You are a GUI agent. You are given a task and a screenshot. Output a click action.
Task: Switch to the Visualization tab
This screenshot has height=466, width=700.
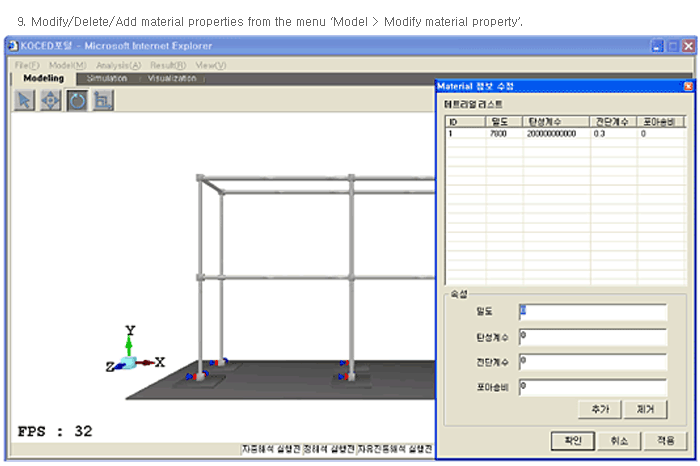(173, 78)
